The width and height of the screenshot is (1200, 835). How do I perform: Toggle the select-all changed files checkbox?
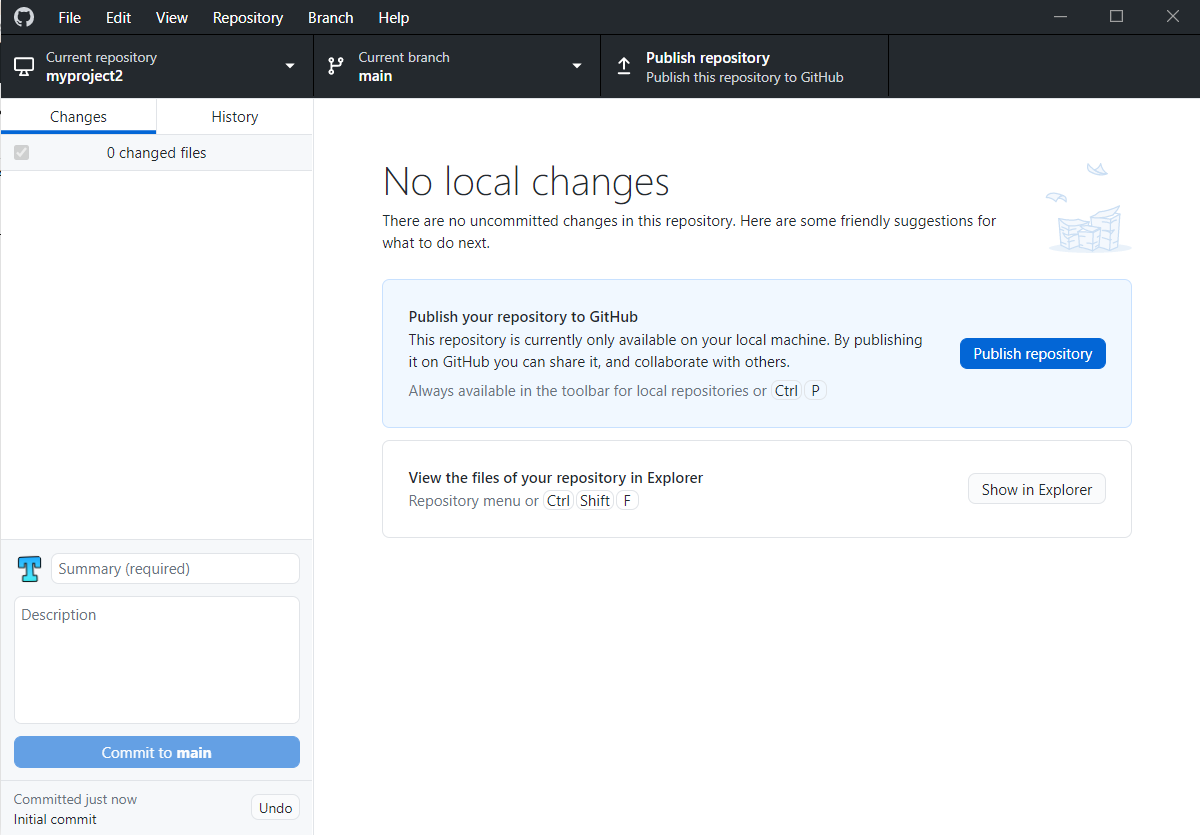click(21, 152)
